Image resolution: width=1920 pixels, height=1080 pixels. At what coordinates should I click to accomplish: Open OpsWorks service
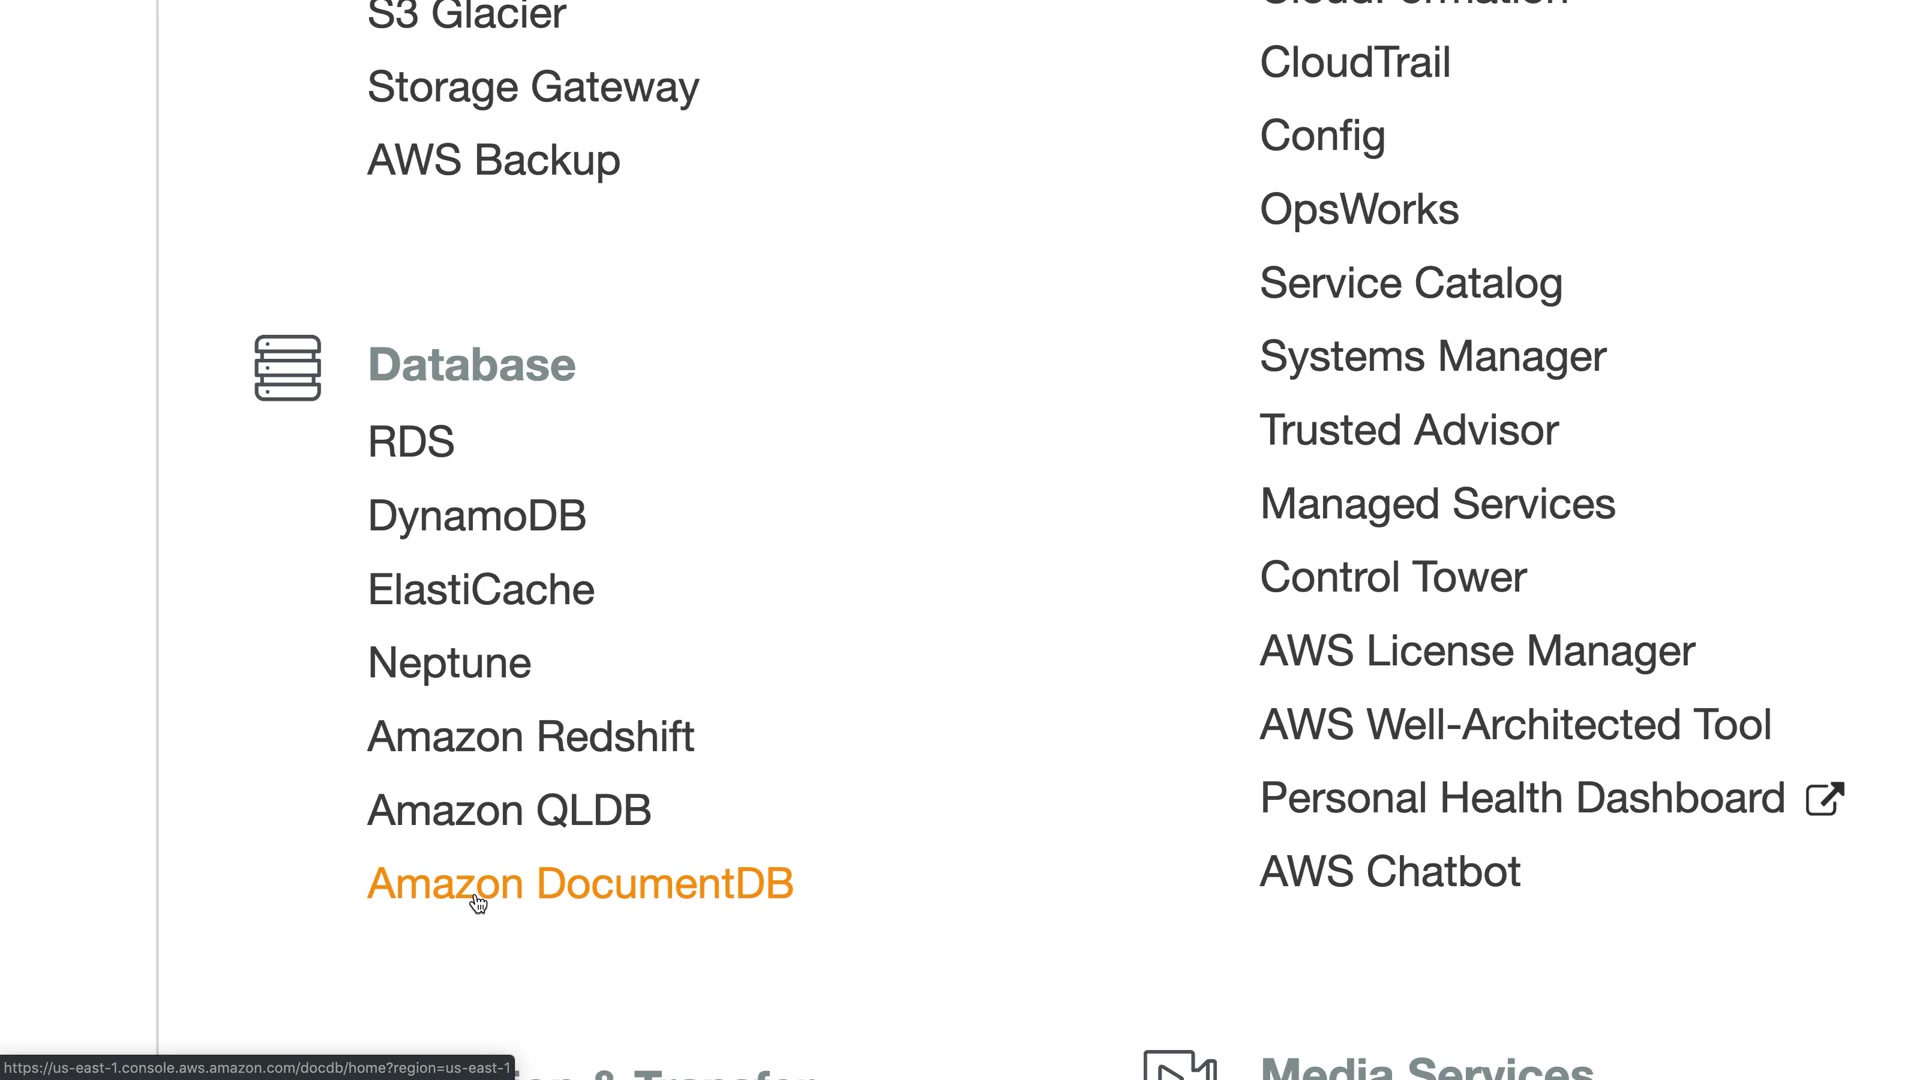[1359, 210]
